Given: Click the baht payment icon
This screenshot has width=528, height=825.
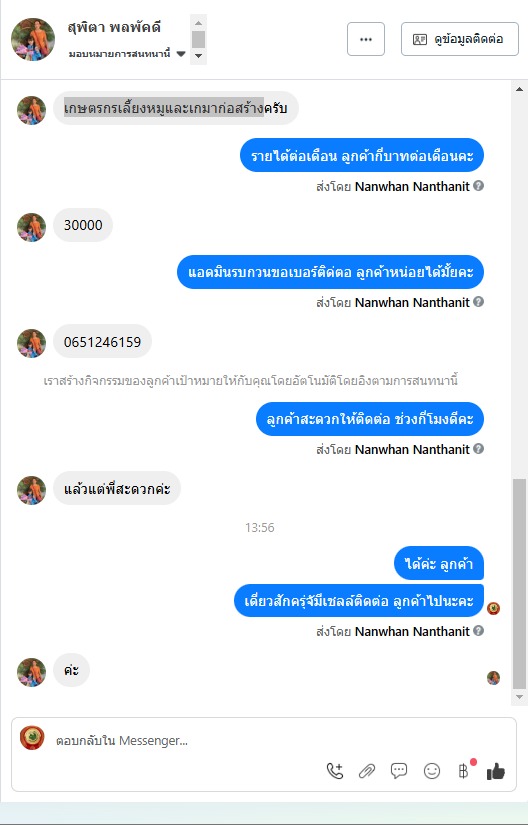Looking at the screenshot, I should [x=463, y=771].
